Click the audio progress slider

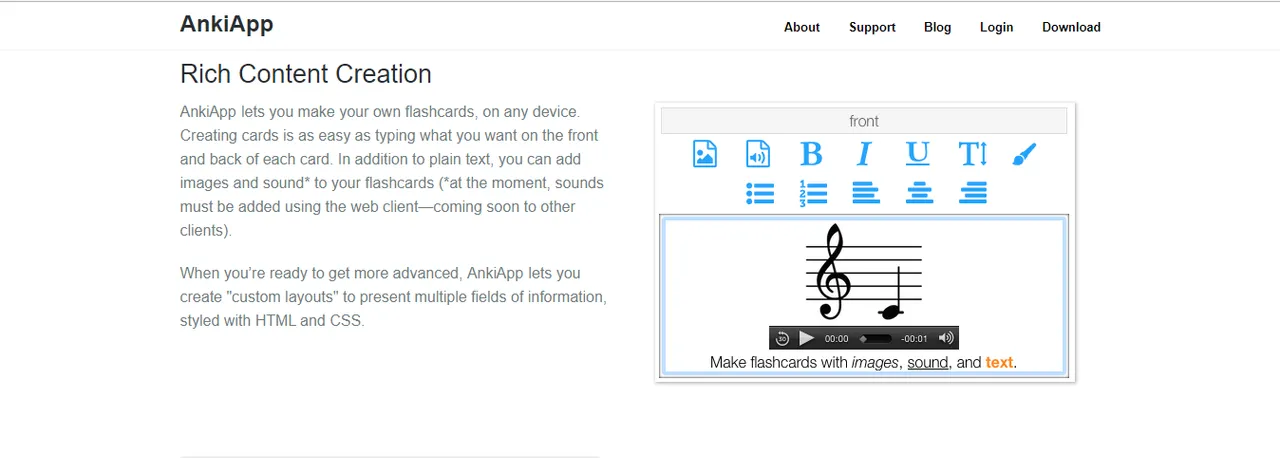click(x=875, y=338)
